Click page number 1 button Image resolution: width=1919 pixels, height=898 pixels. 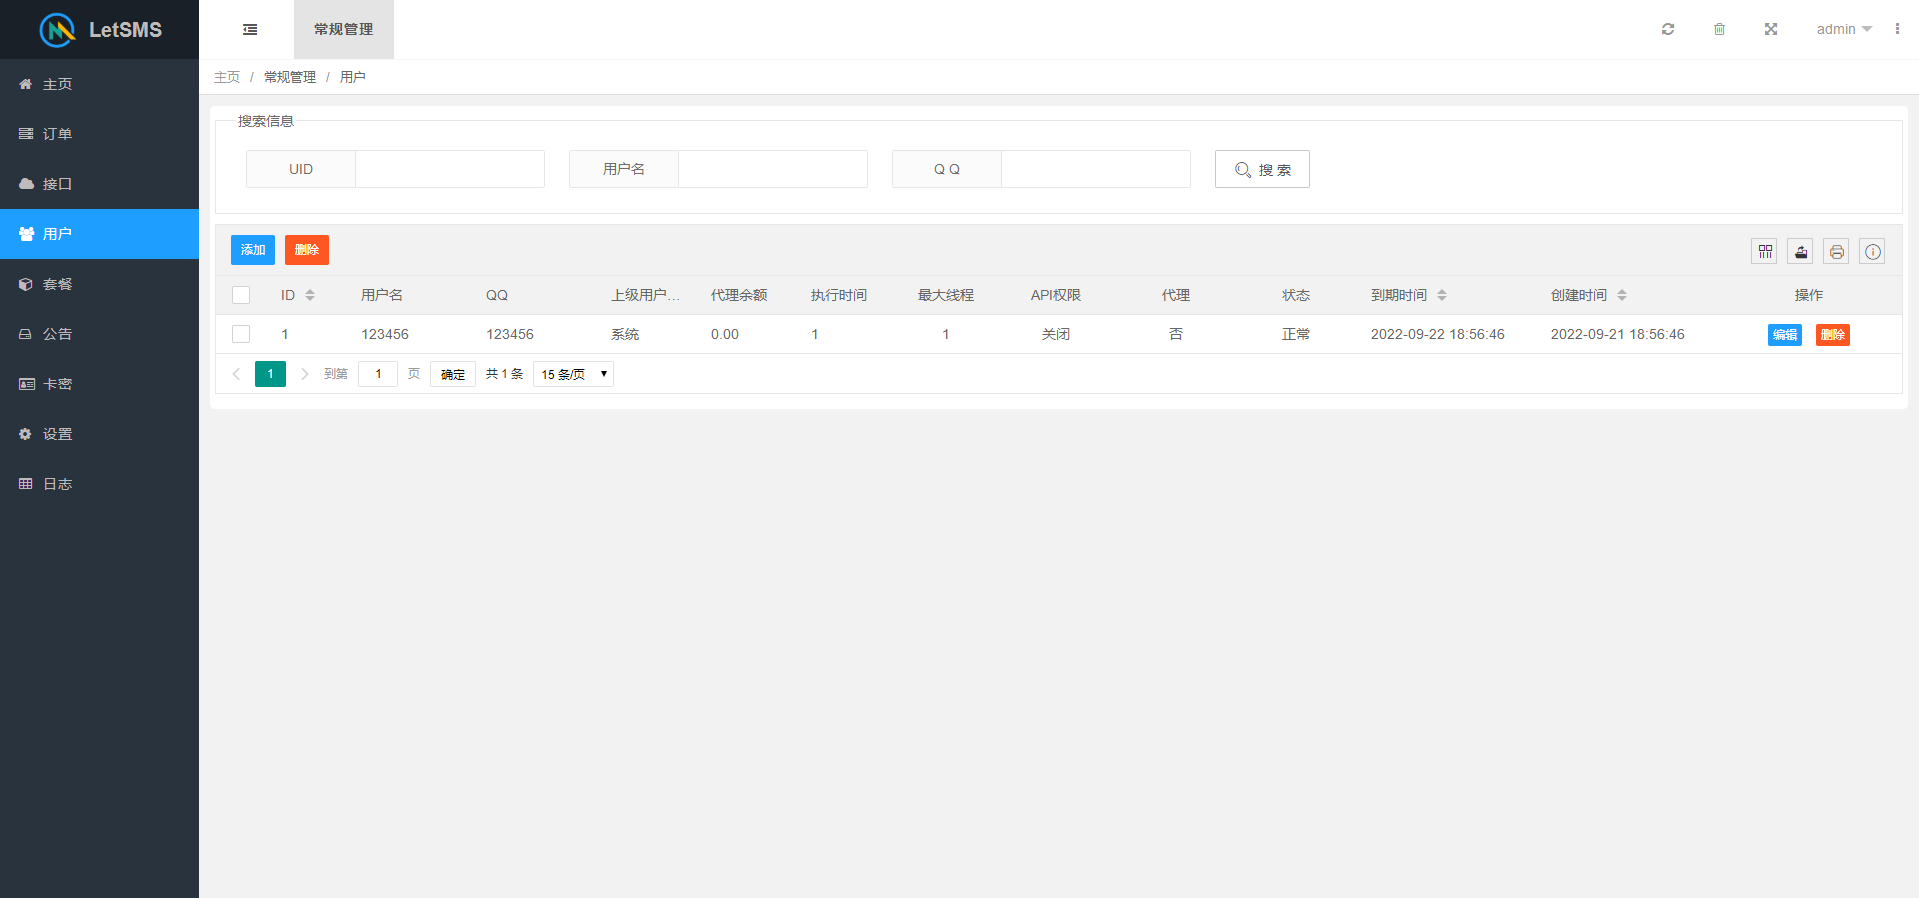pos(270,374)
